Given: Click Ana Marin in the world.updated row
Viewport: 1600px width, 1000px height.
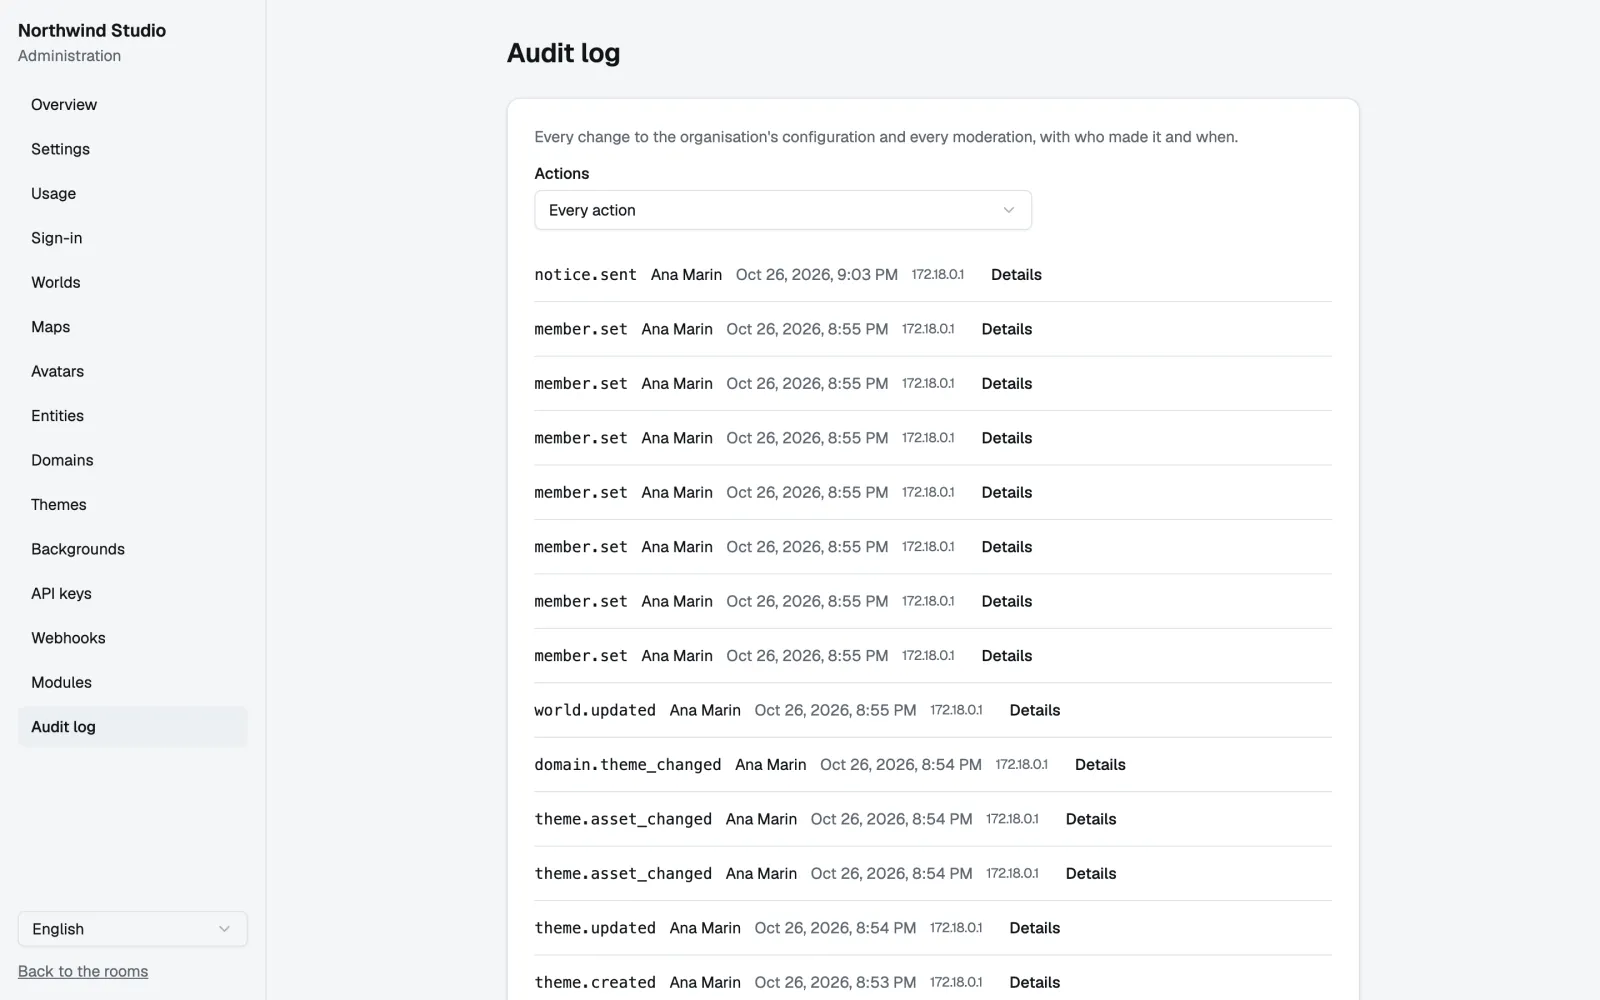Looking at the screenshot, I should tap(705, 711).
